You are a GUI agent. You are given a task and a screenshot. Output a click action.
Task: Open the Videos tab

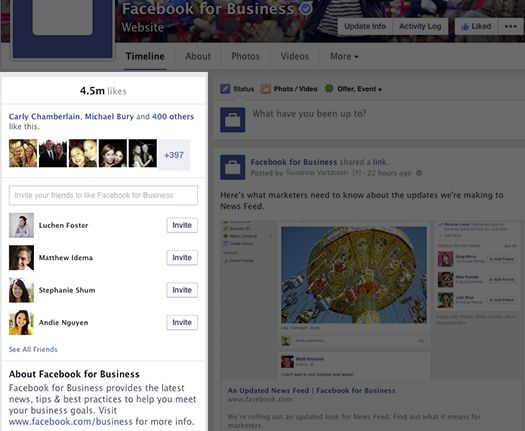[295, 56]
